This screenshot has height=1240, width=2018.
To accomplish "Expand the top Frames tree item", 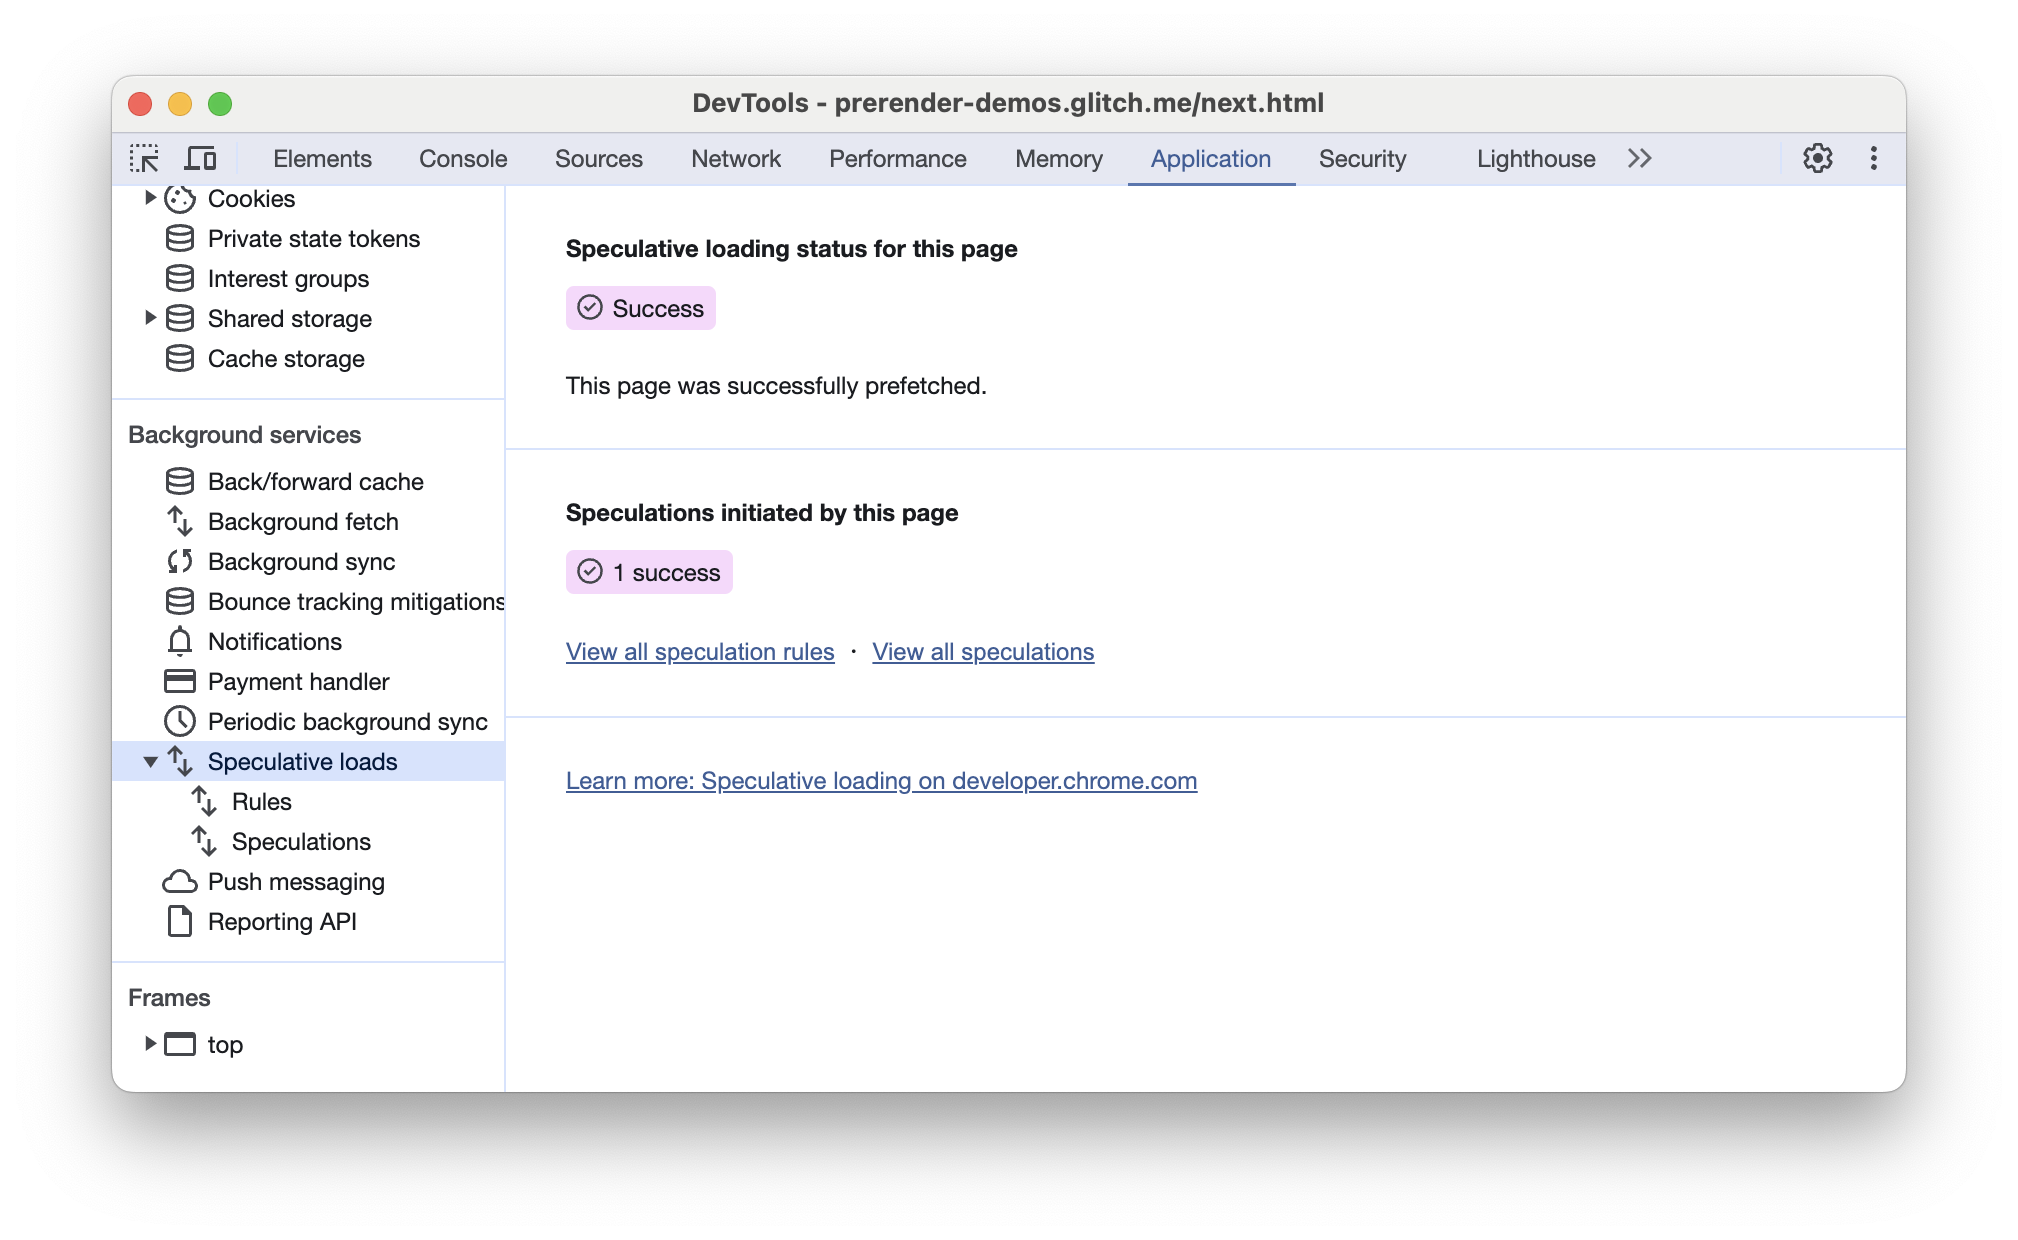I will click(150, 1044).
